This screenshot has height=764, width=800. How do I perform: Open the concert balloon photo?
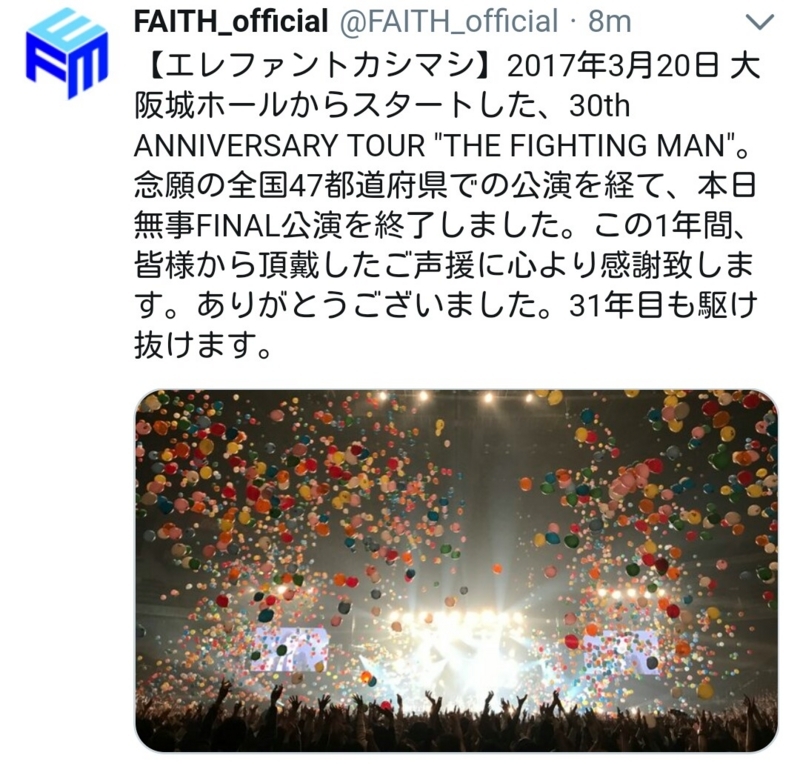(x=456, y=571)
